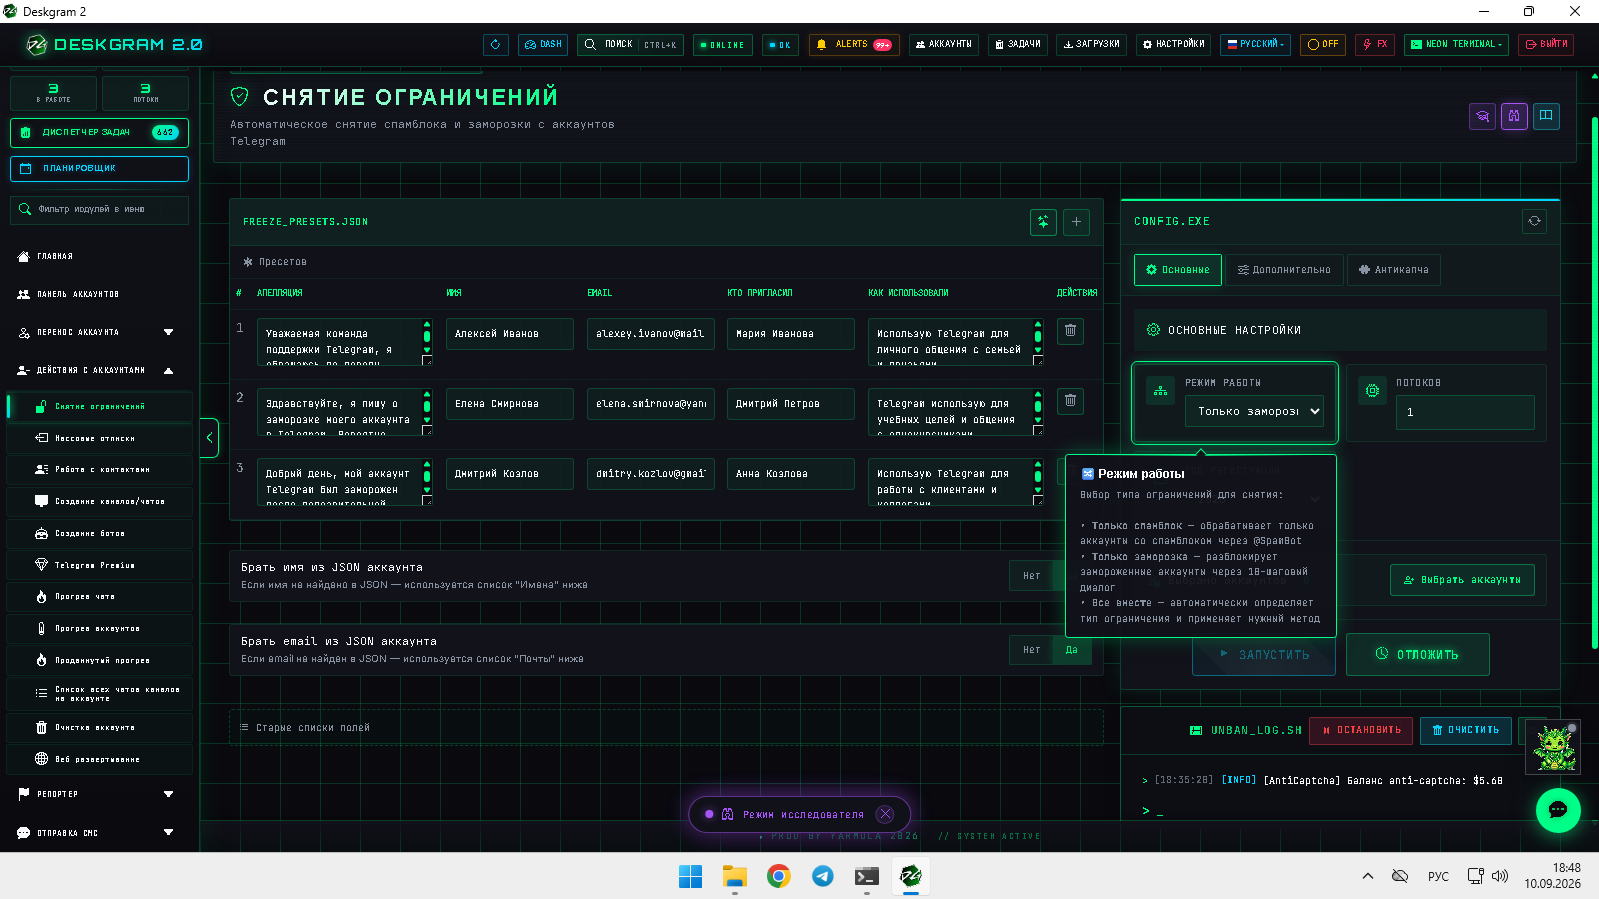The width and height of the screenshot is (1599, 899).
Task: Delete the Елена Смирнова preset row
Action: point(1070,401)
